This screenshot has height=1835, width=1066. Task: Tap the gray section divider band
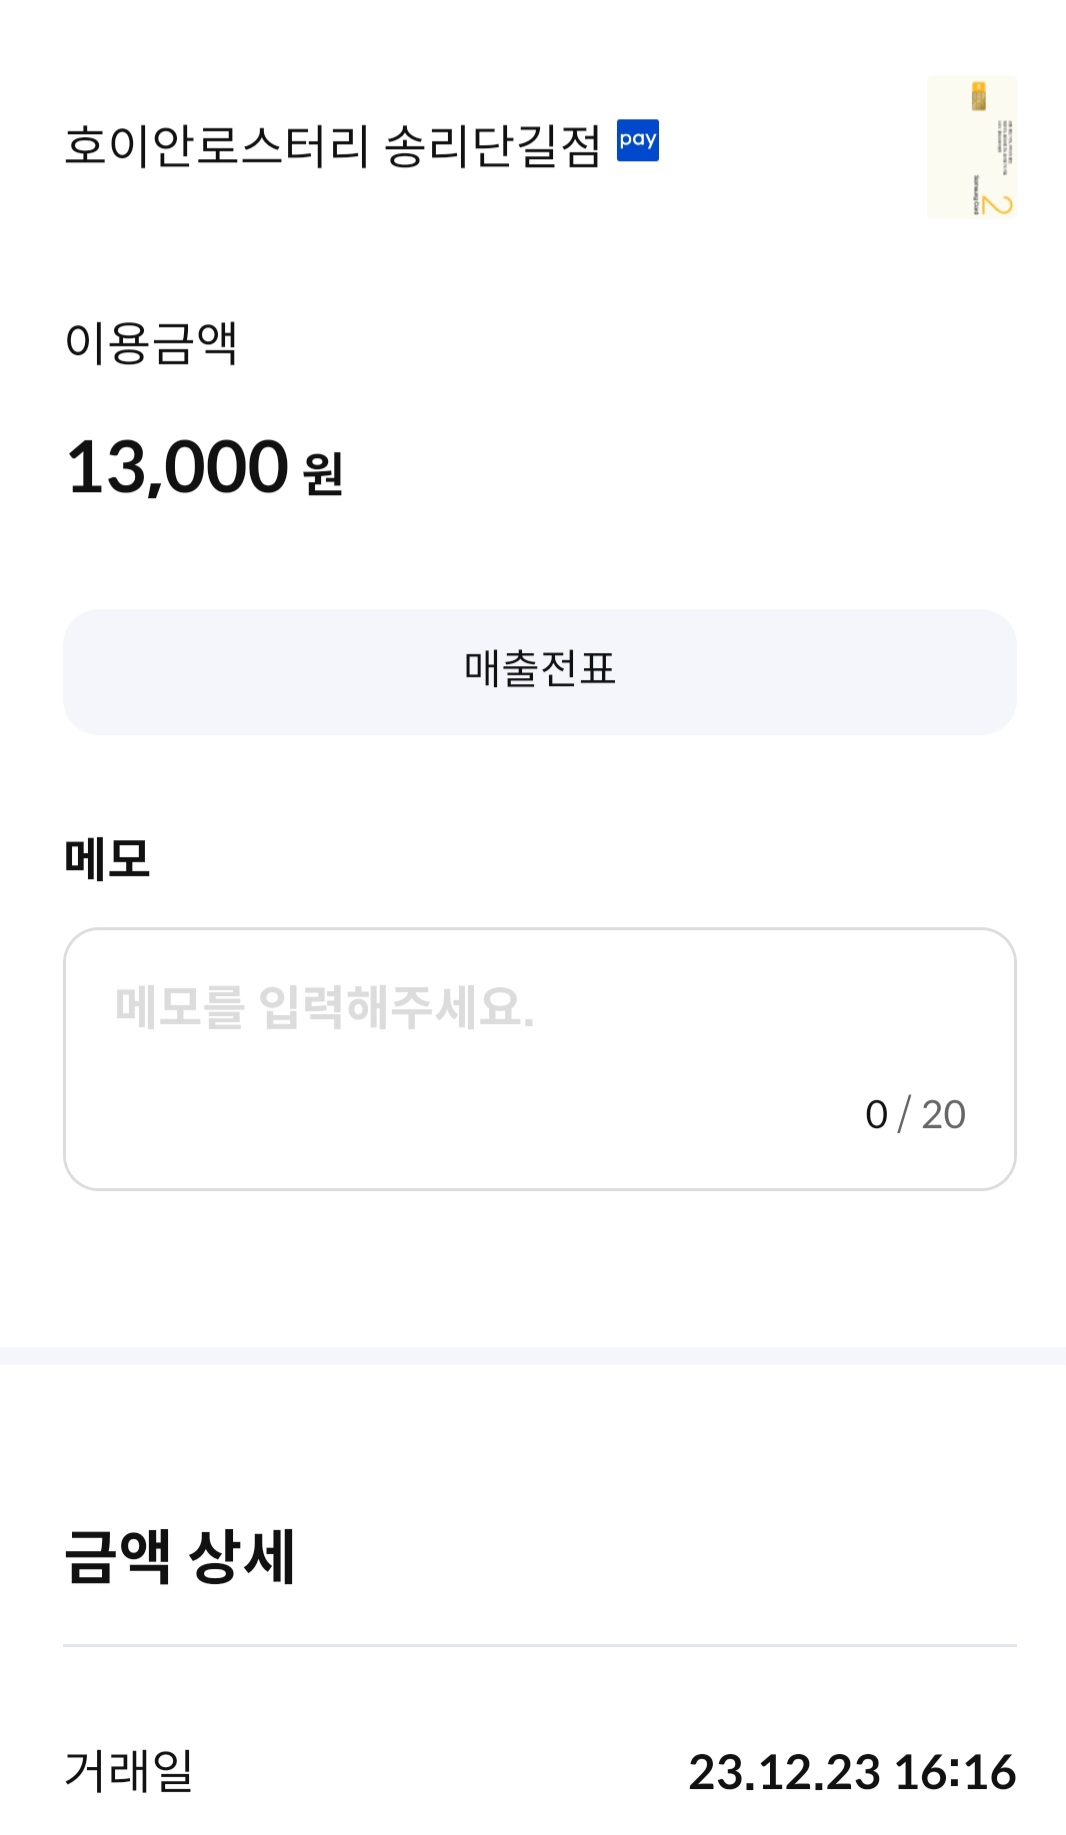click(x=533, y=1356)
